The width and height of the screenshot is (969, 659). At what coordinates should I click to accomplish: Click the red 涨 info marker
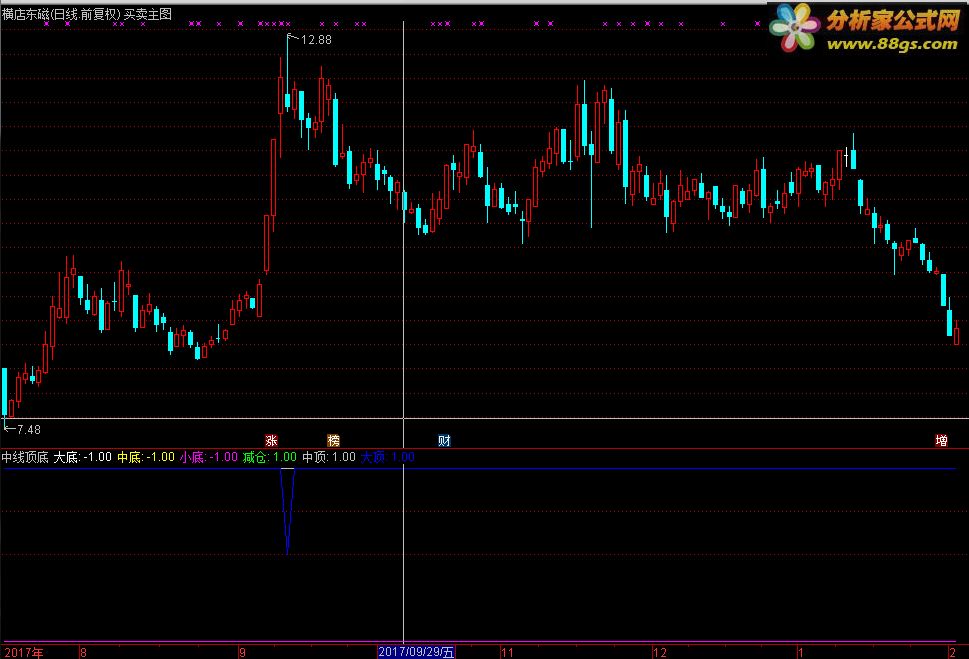click(271, 441)
